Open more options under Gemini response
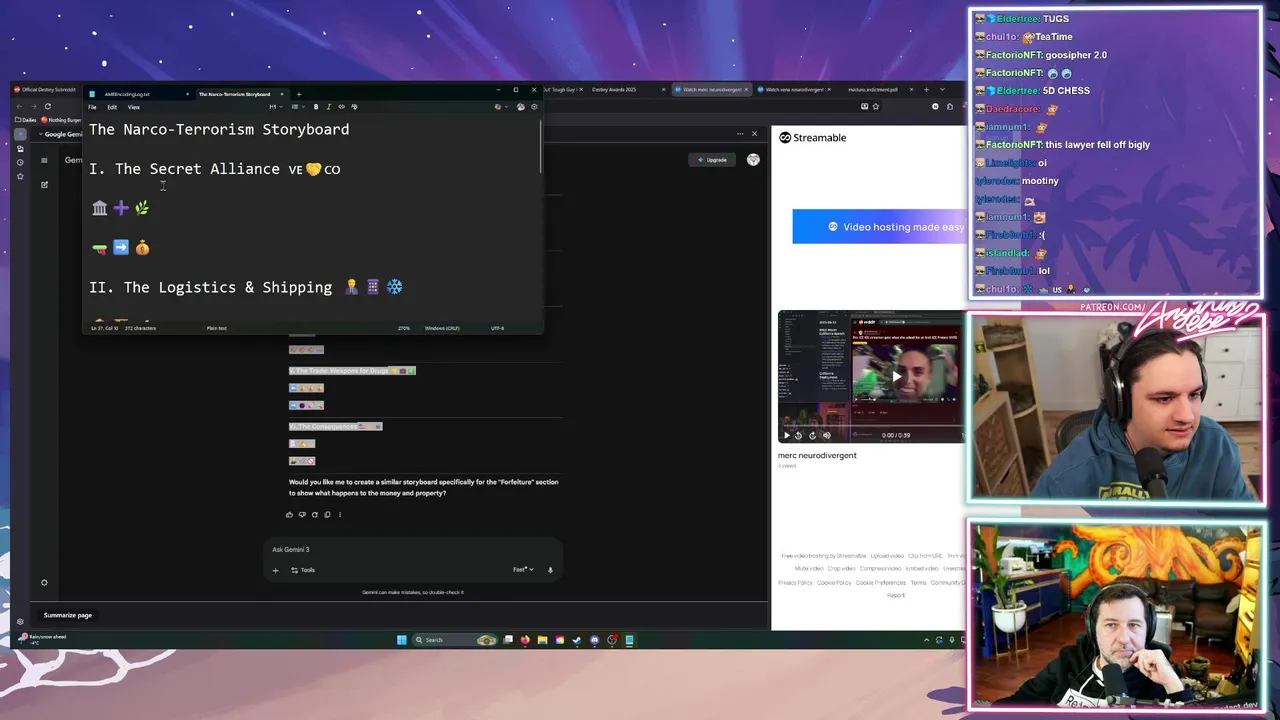 [339, 515]
